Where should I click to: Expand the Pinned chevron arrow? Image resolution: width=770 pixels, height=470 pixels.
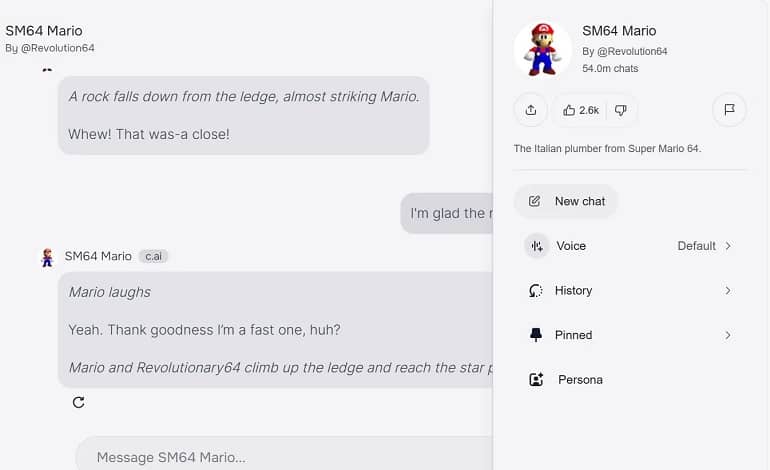[x=728, y=335]
